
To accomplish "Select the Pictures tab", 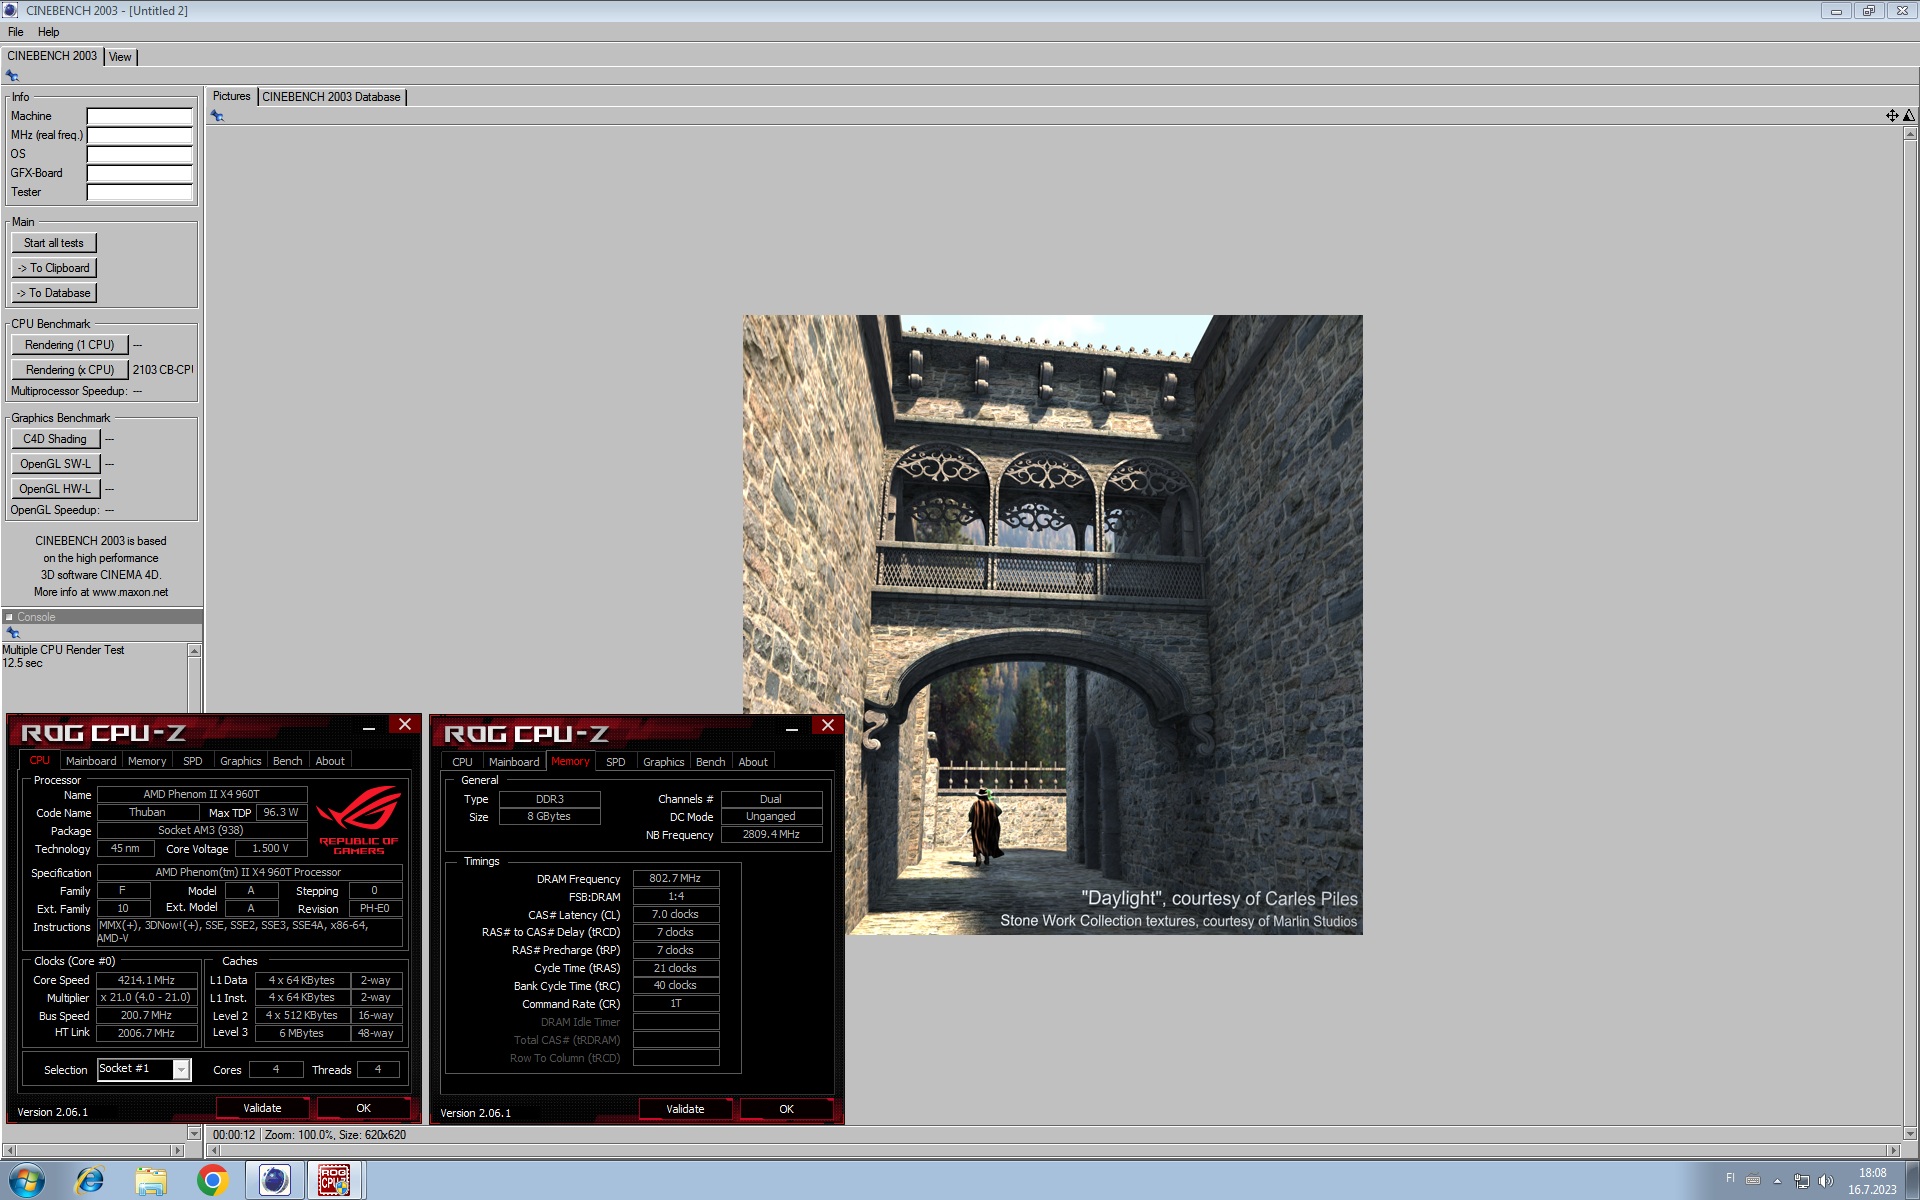I will 232,96.
